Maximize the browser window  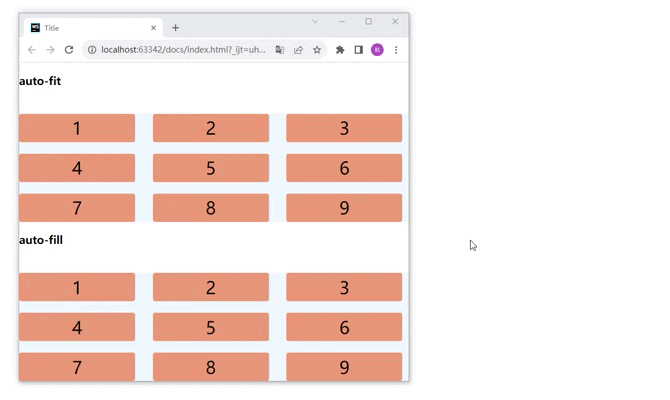[368, 21]
